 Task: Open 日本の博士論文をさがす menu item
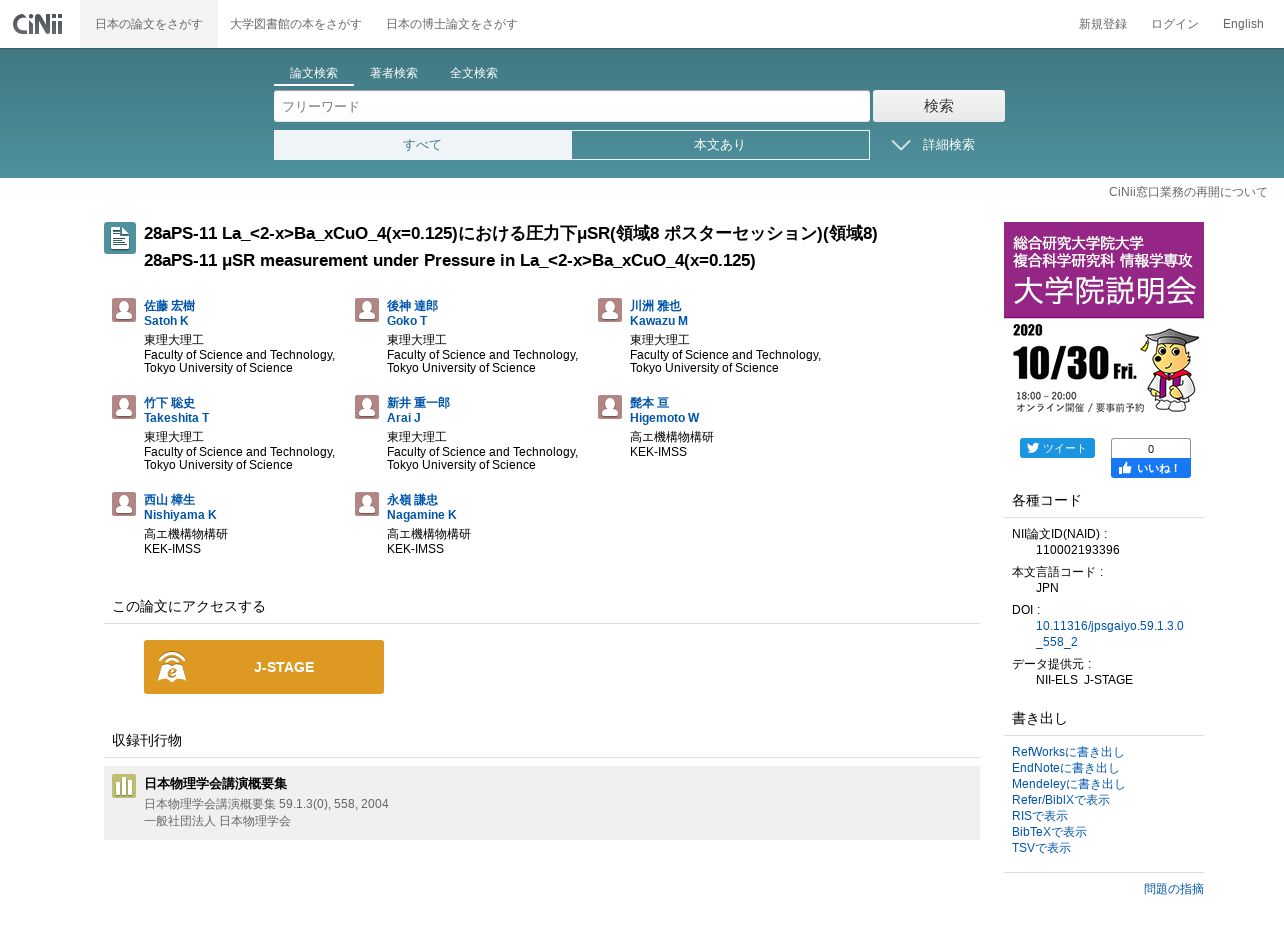[x=452, y=24]
